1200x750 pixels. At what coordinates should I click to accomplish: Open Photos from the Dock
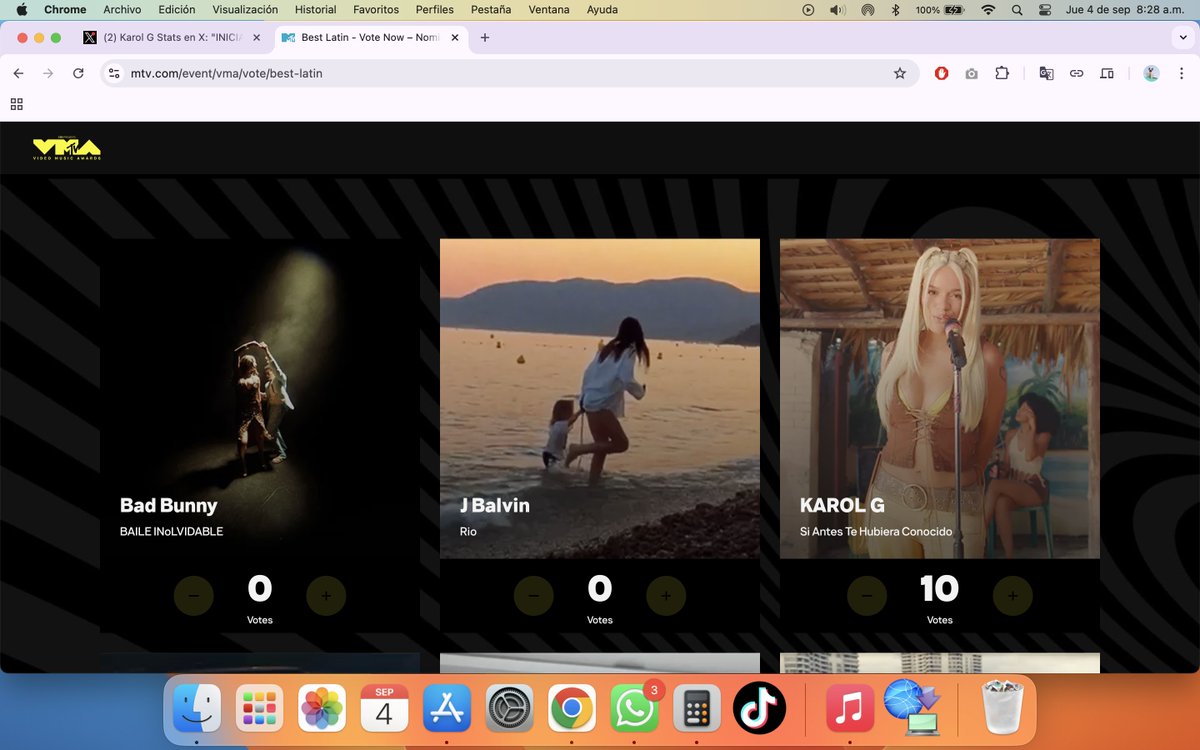[322, 709]
